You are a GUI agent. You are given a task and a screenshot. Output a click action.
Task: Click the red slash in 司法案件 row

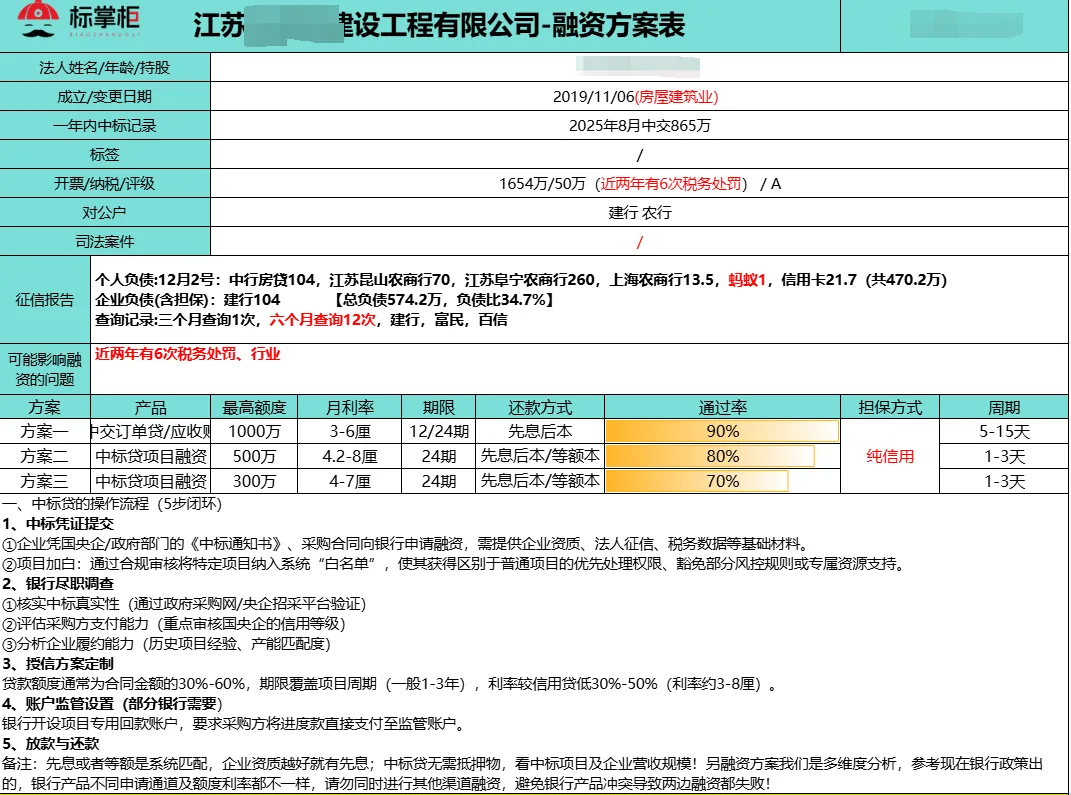(x=639, y=242)
